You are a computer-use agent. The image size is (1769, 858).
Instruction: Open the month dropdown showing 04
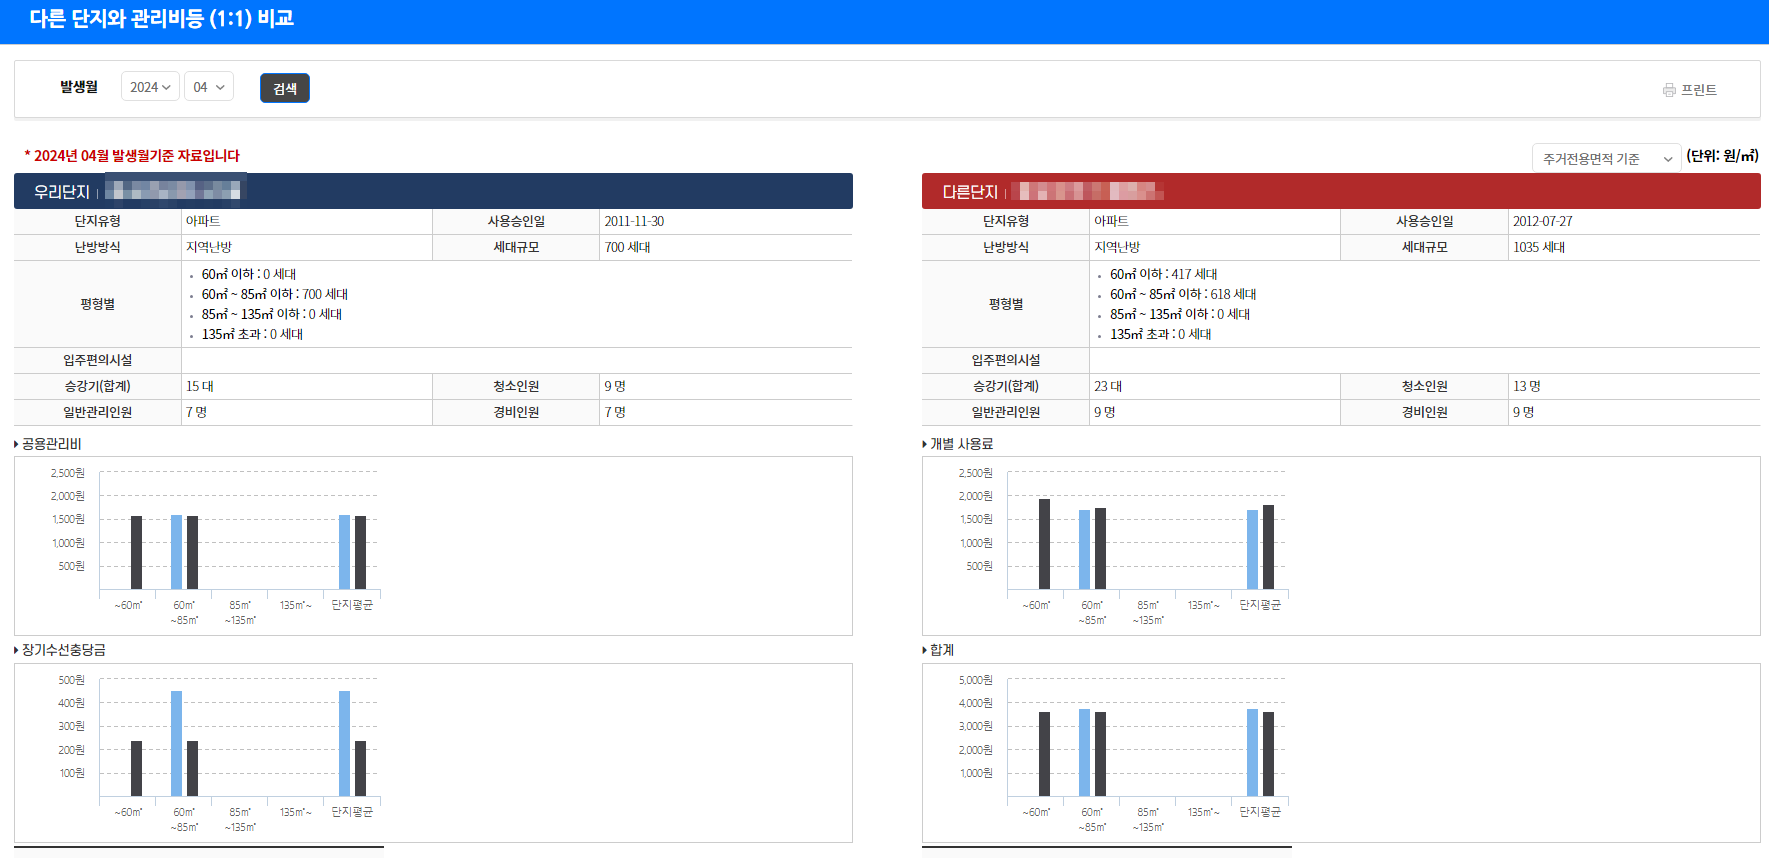coord(209,87)
